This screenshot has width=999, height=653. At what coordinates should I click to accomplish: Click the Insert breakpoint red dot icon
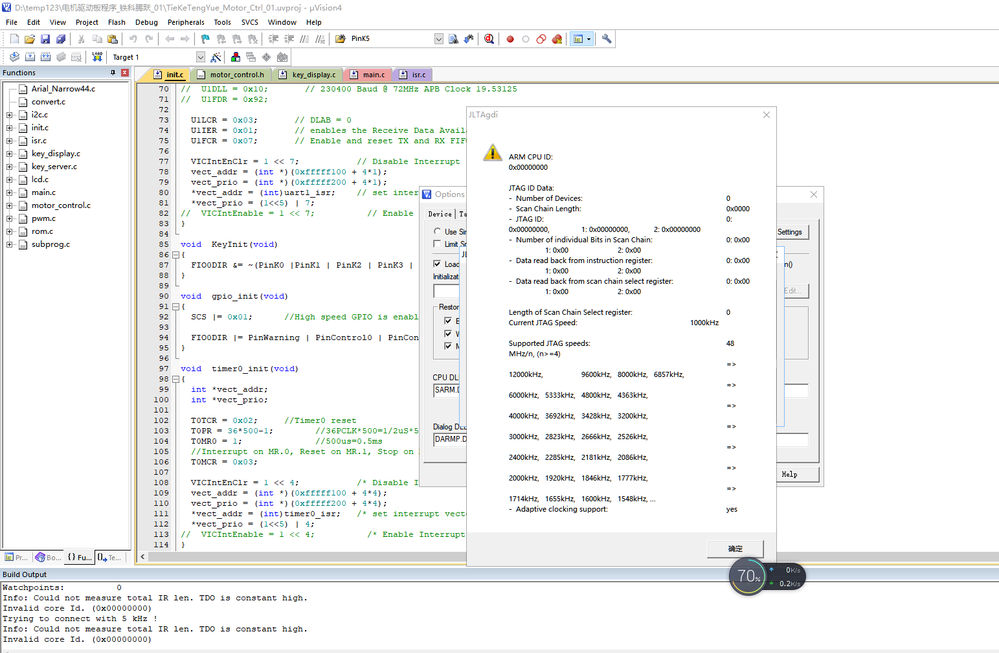(x=509, y=39)
